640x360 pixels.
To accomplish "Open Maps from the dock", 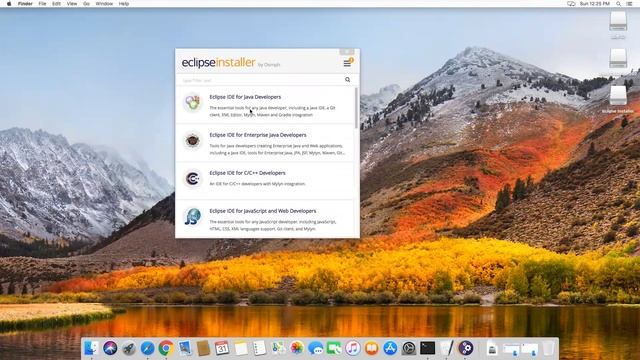I will pyautogui.click(x=278, y=348).
